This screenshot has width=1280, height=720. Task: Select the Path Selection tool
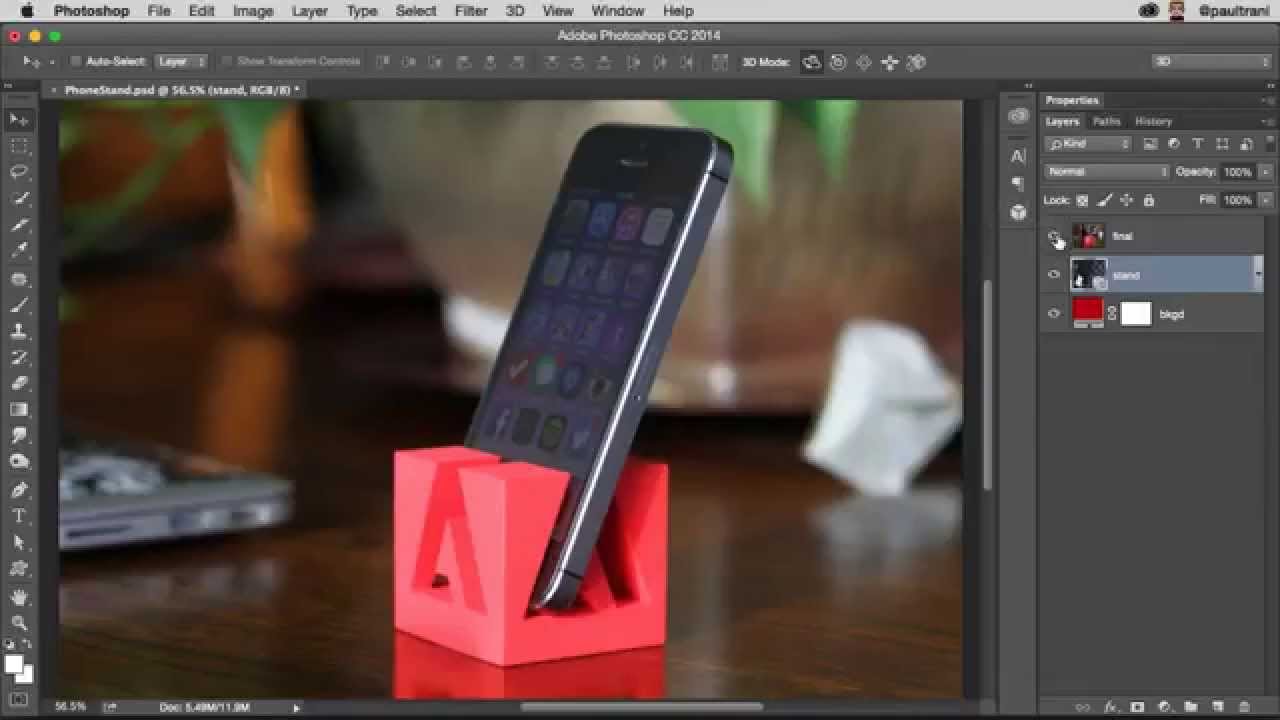point(19,542)
